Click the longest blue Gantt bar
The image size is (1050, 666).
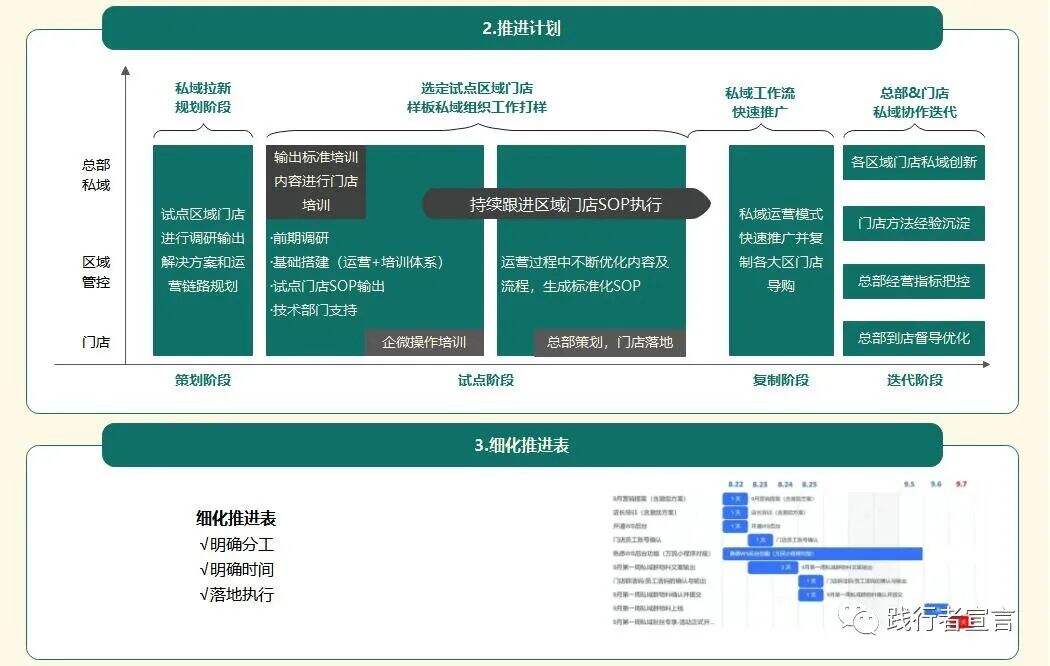pos(822,554)
